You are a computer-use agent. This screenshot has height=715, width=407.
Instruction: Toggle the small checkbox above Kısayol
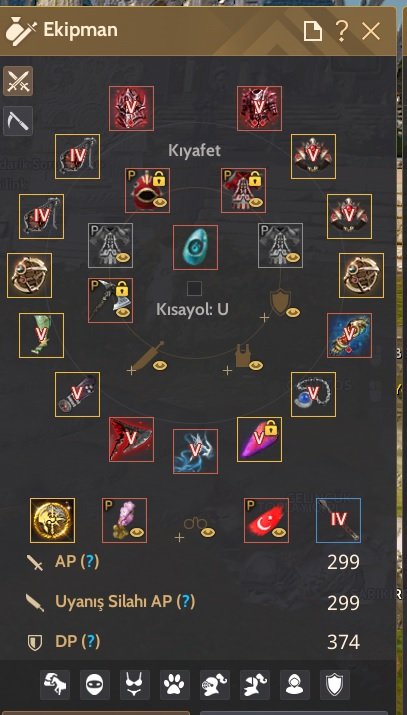(x=195, y=289)
